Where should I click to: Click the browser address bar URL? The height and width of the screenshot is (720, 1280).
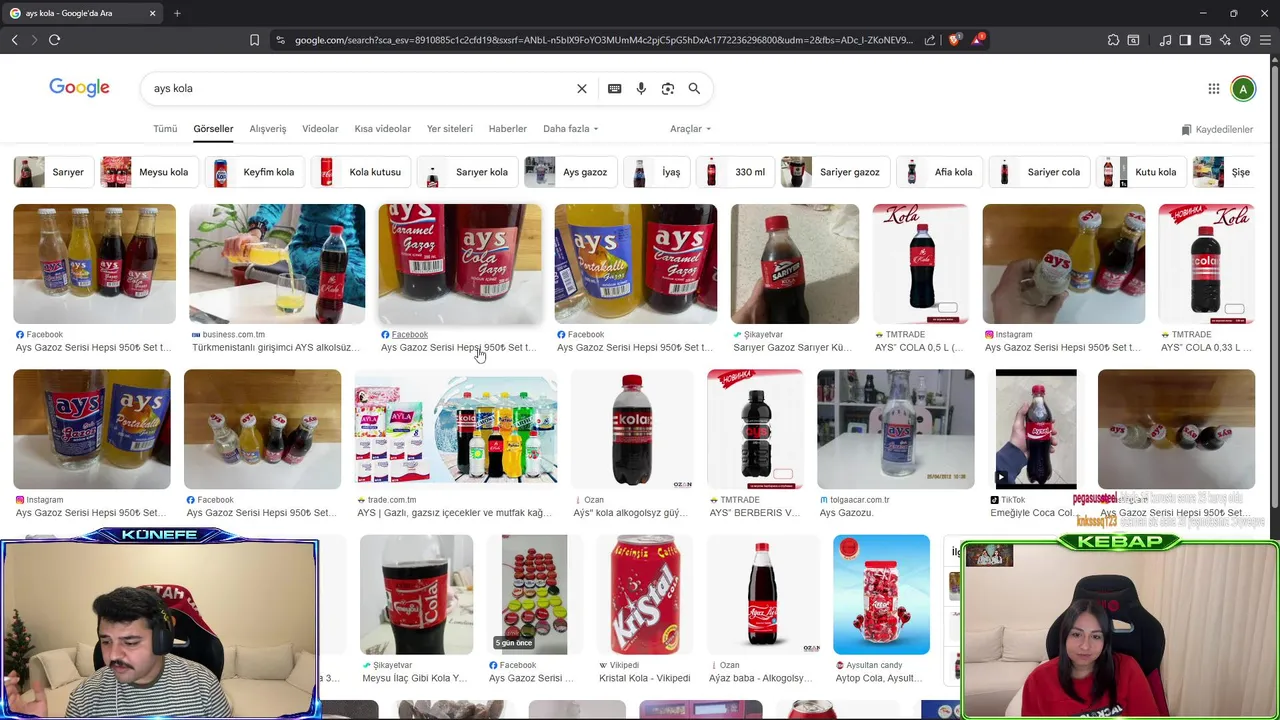pyautogui.click(x=604, y=40)
